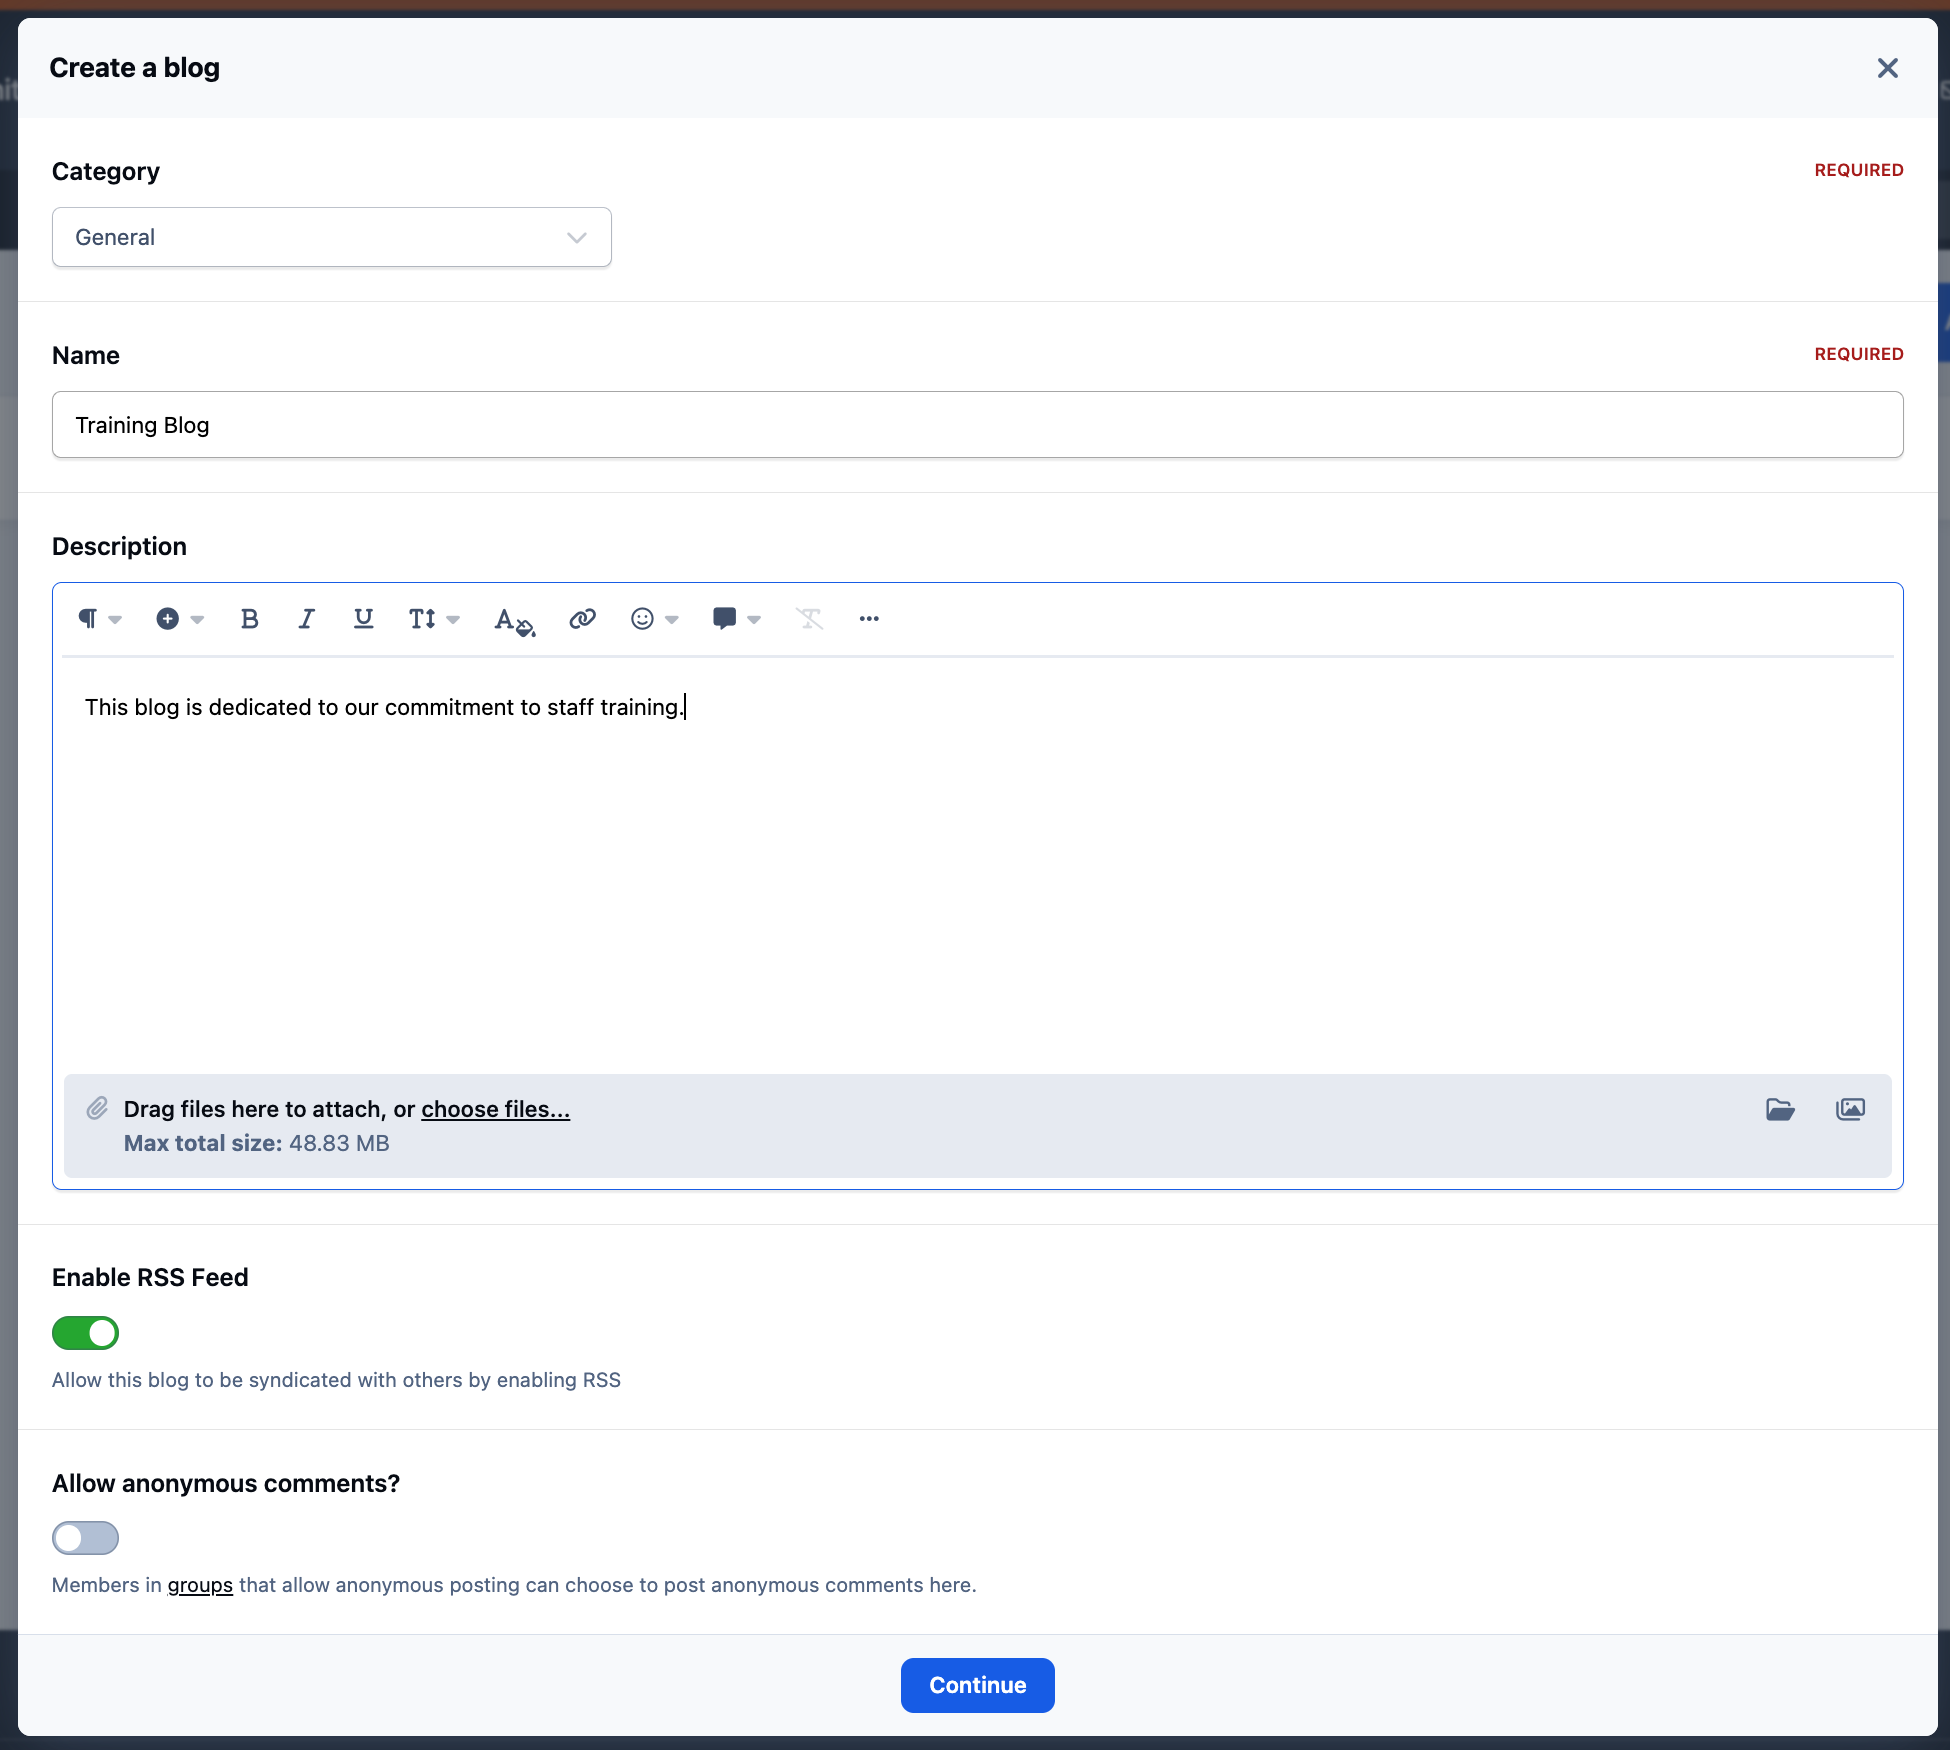Viewport: 1950px width, 1750px height.
Task: Click dropdown arrow next to plus icon
Action: tap(197, 620)
